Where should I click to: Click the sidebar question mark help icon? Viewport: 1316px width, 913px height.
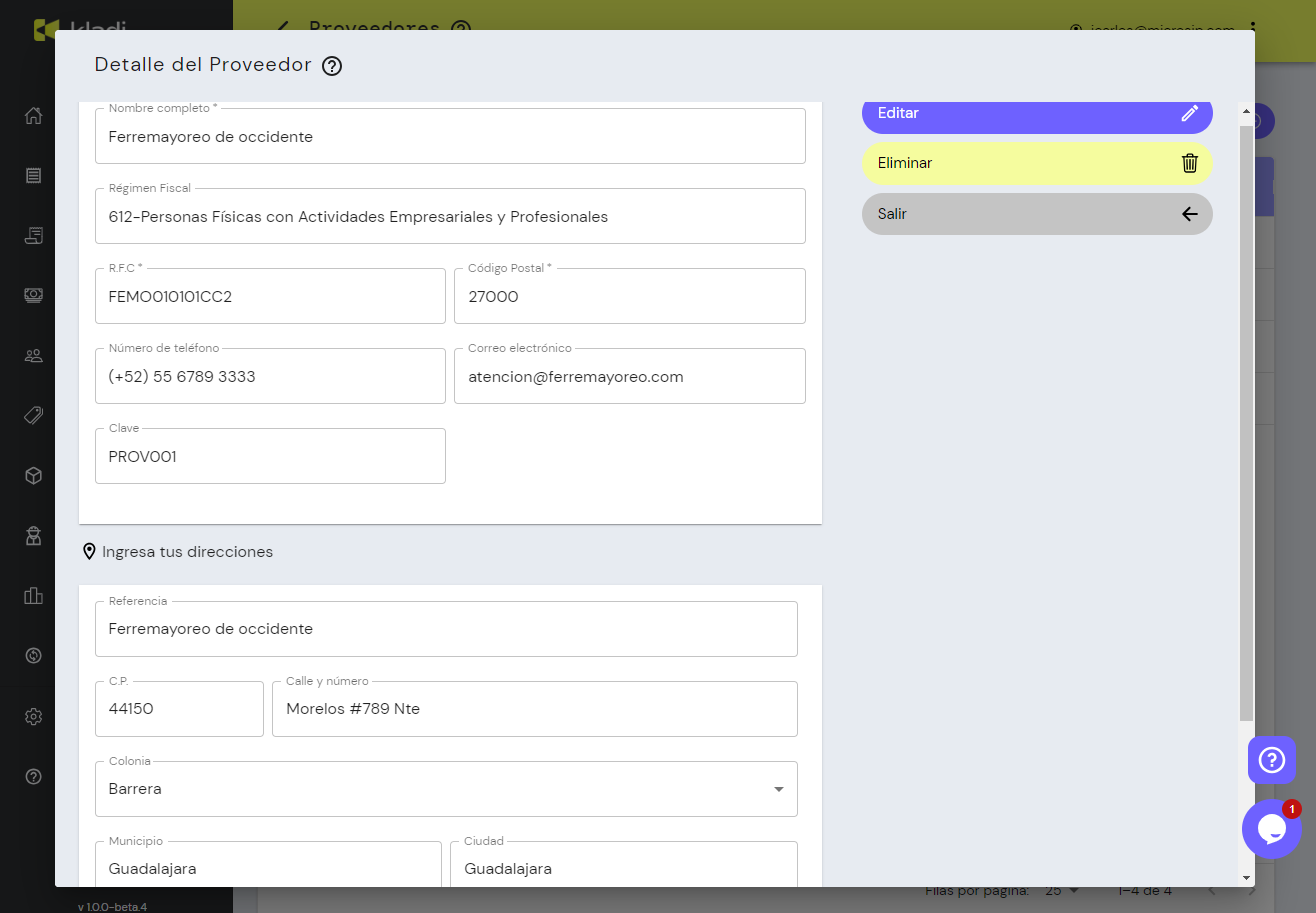point(33,776)
